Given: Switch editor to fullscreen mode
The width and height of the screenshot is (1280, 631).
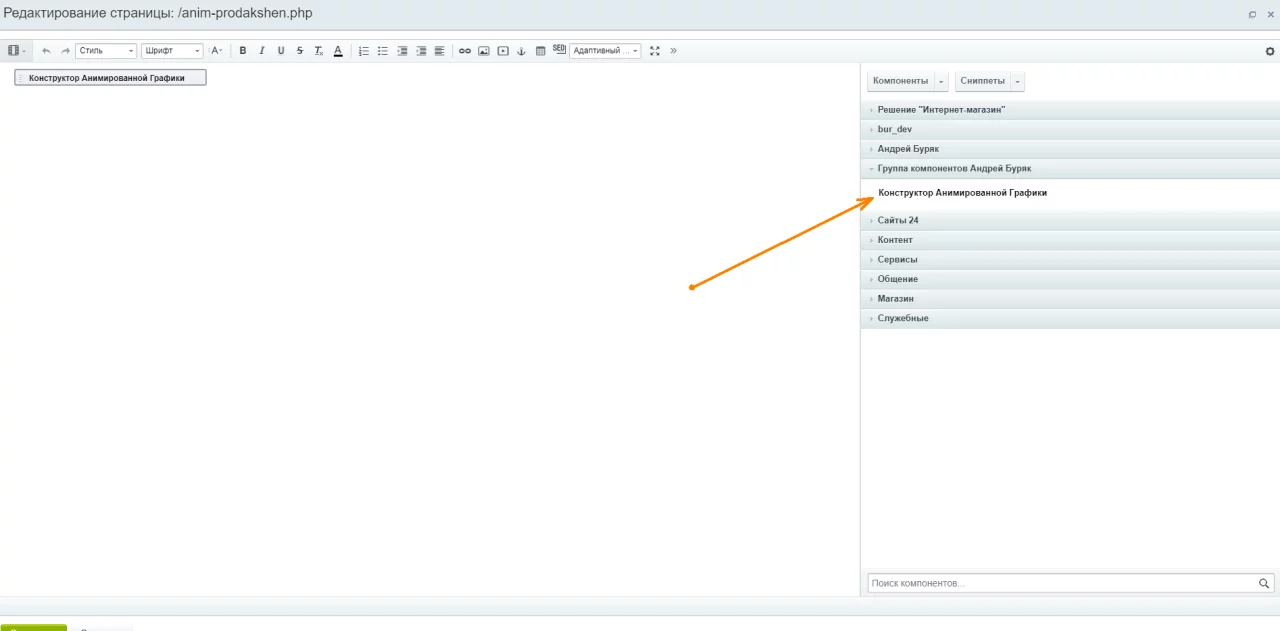Looking at the screenshot, I should coord(655,51).
